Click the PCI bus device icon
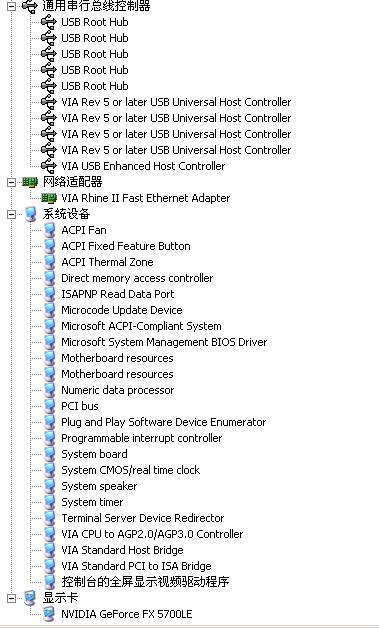Image resolution: width=379 pixels, height=628 pixels. 49,406
